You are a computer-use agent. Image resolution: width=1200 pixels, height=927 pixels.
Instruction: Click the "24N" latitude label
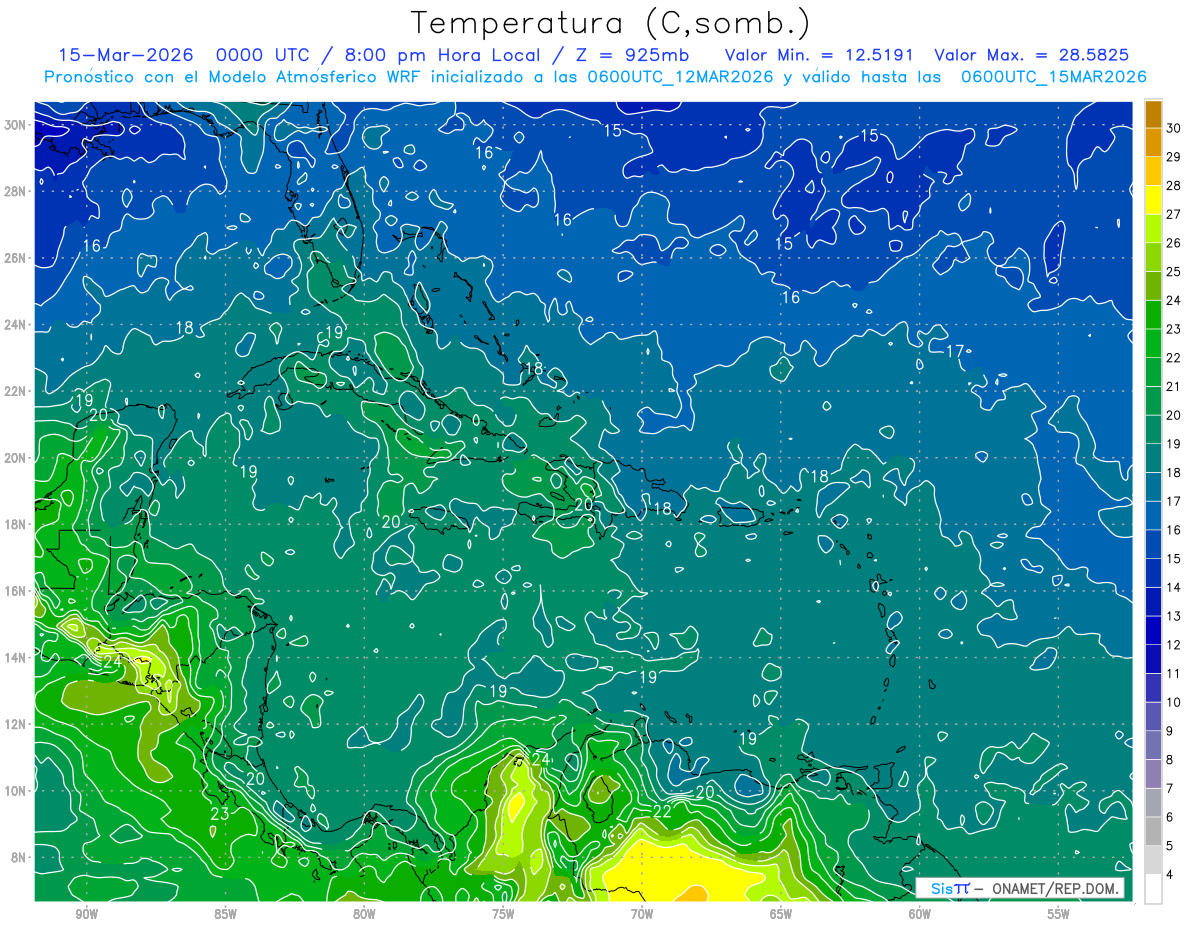click(17, 325)
